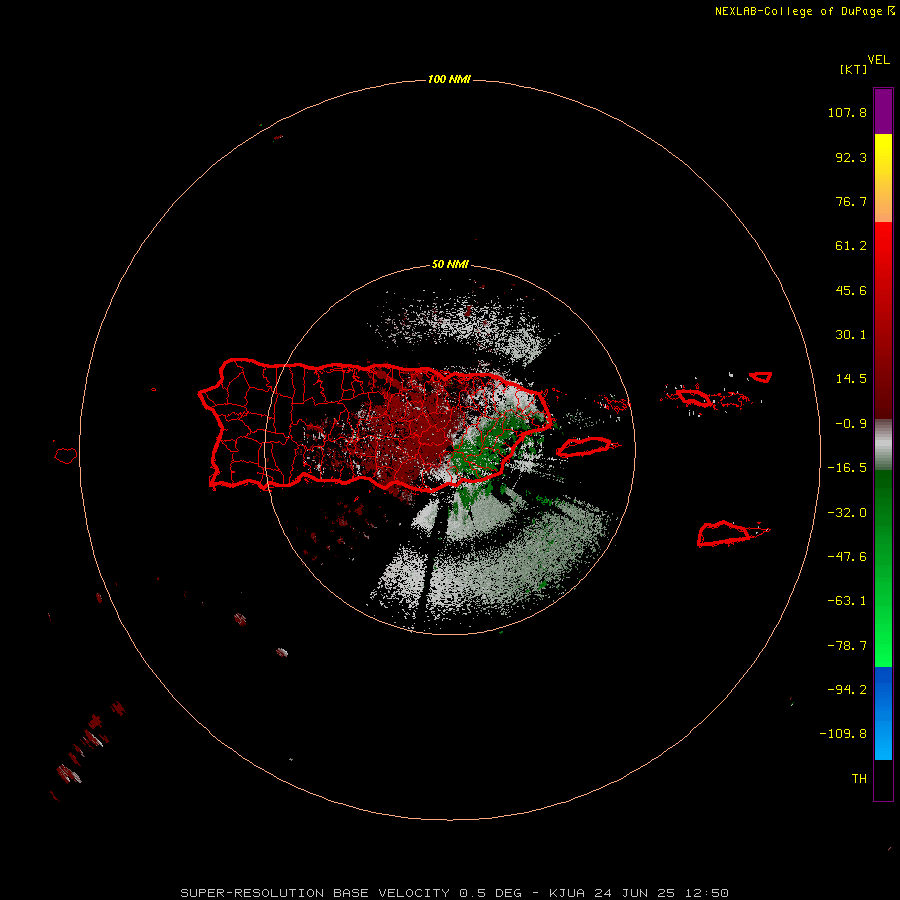Screen dimensions: 900x900
Task: Click the Mona island outline west of Puerto Rico
Action: coord(66,456)
